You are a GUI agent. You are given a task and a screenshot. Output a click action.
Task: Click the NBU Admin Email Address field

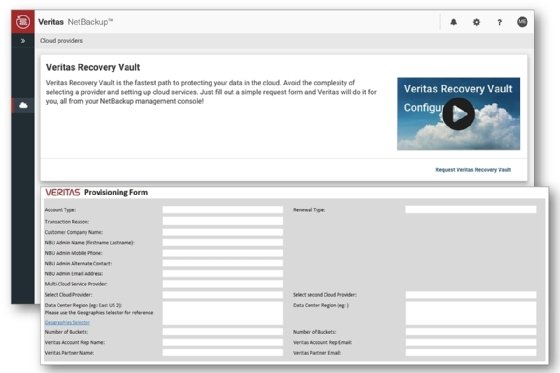click(x=223, y=273)
